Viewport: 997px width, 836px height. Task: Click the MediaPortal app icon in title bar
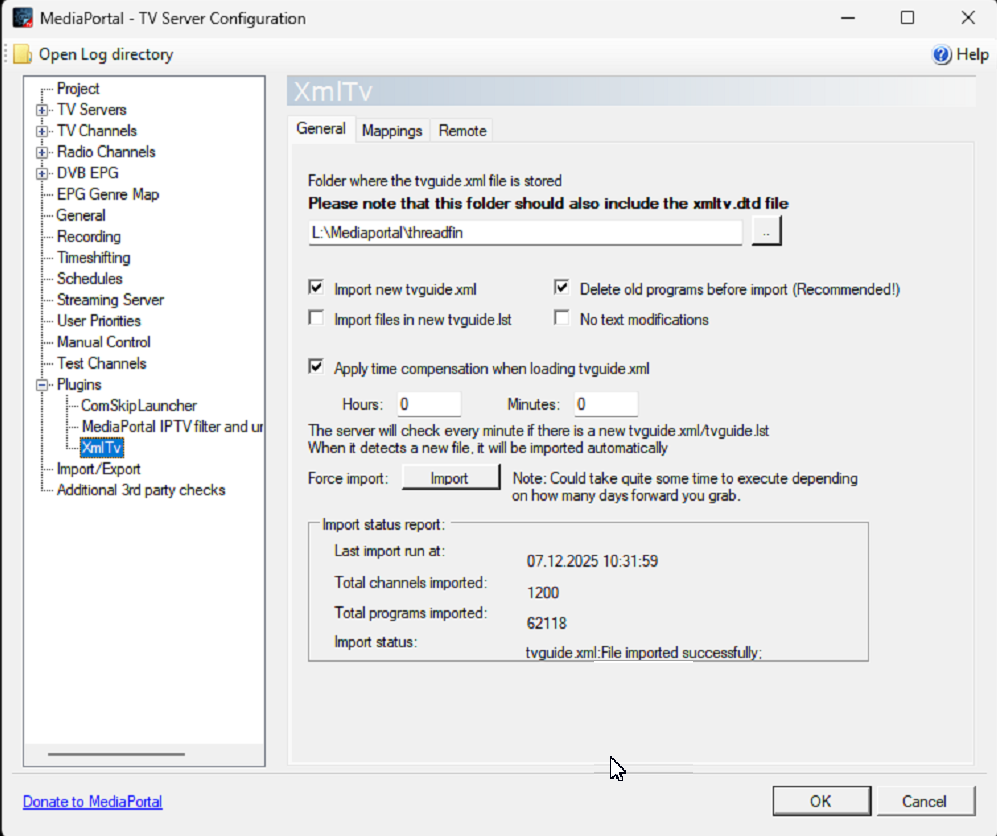22,18
